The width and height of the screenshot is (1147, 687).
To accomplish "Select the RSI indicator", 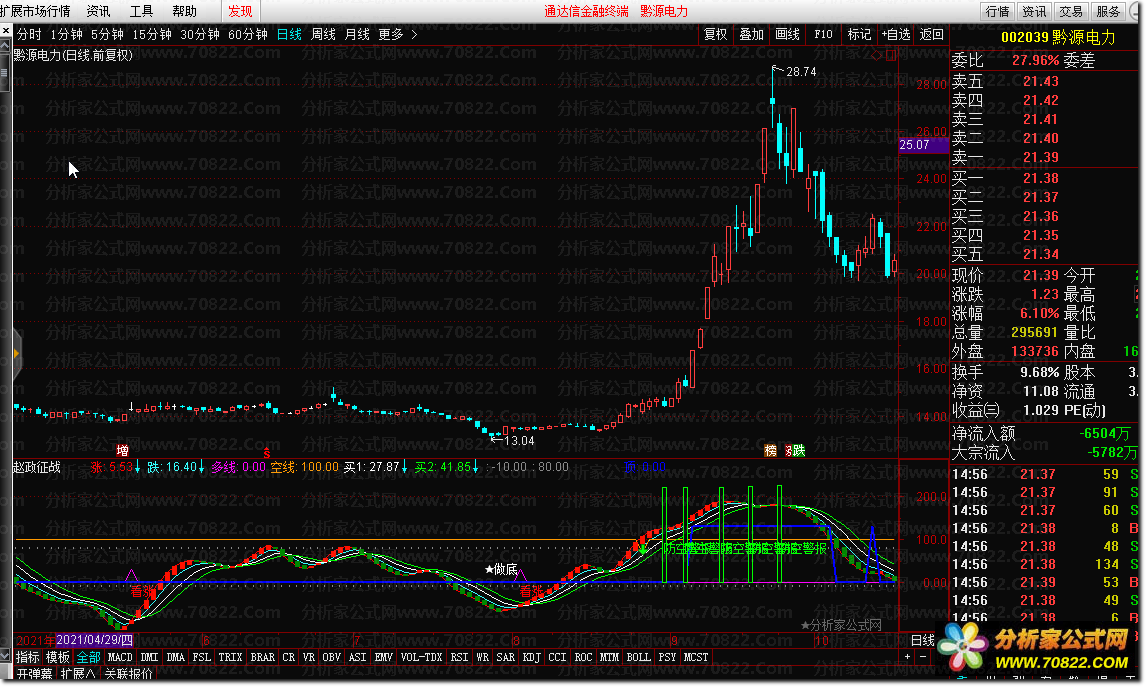I will point(459,657).
